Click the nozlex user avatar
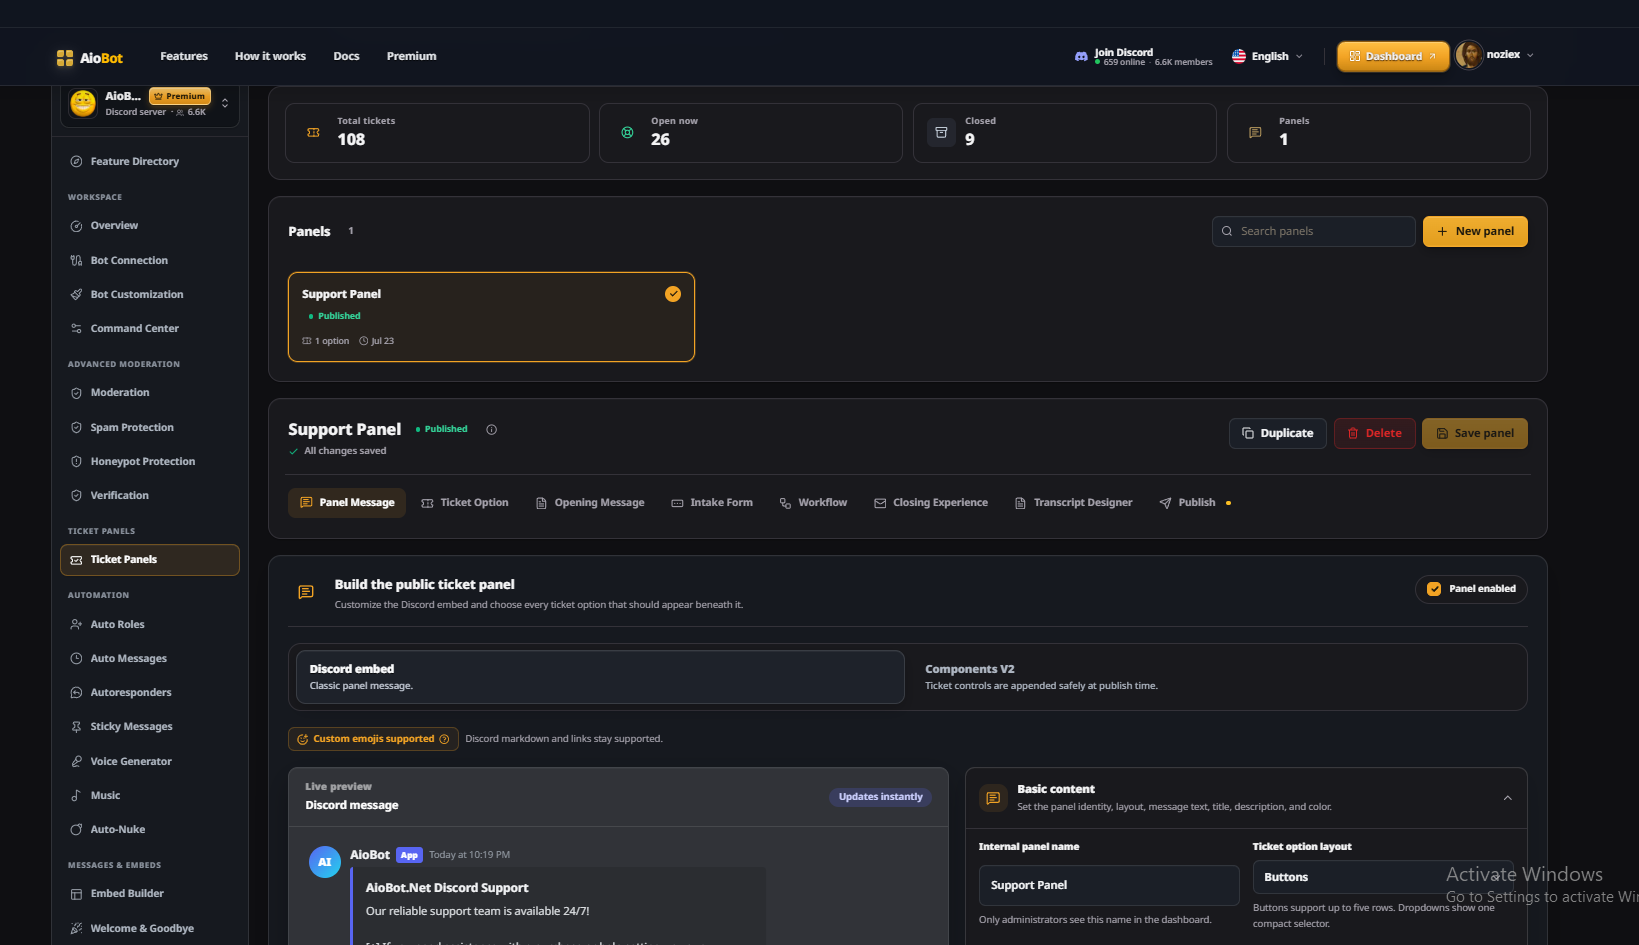1639x945 pixels. coord(1469,55)
